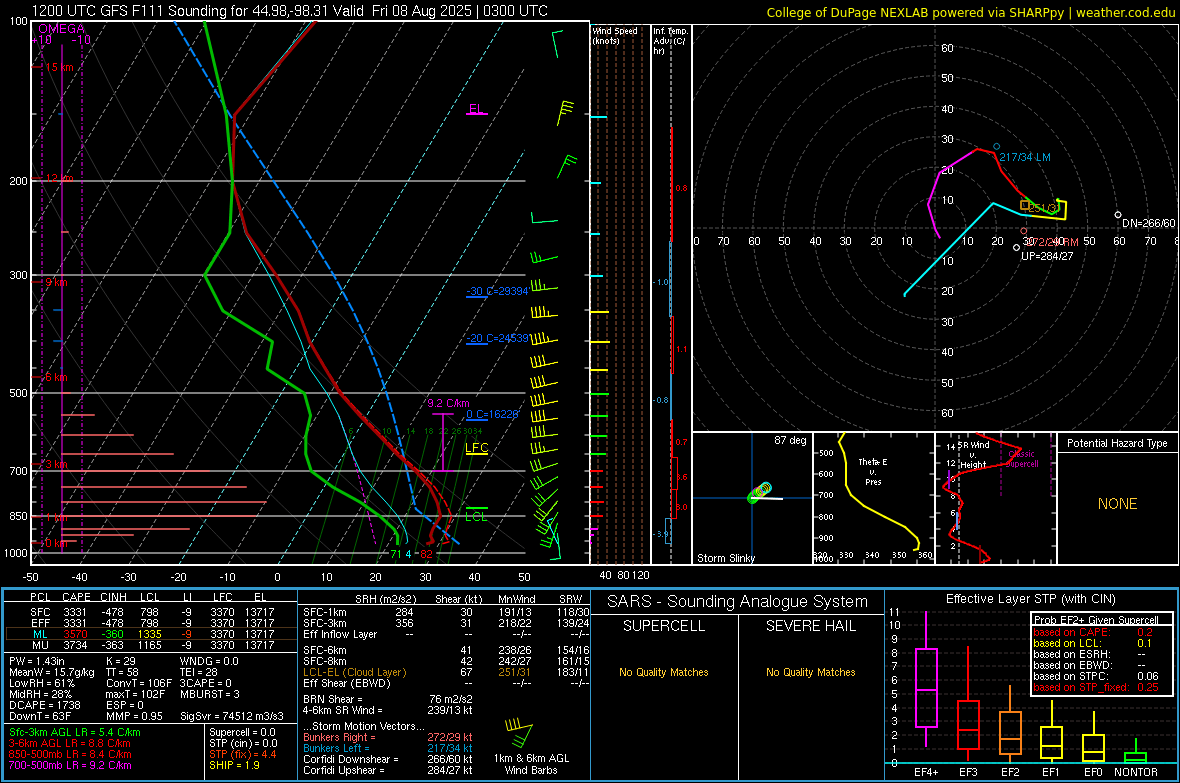Click the 0 C=16228' freezing level label

492,414
